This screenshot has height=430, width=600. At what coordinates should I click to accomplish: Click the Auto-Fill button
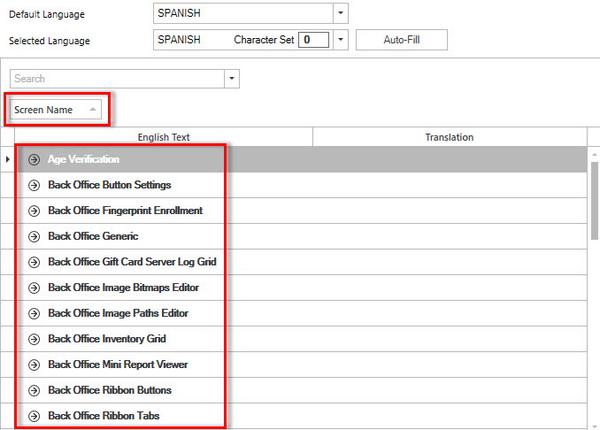(x=401, y=40)
